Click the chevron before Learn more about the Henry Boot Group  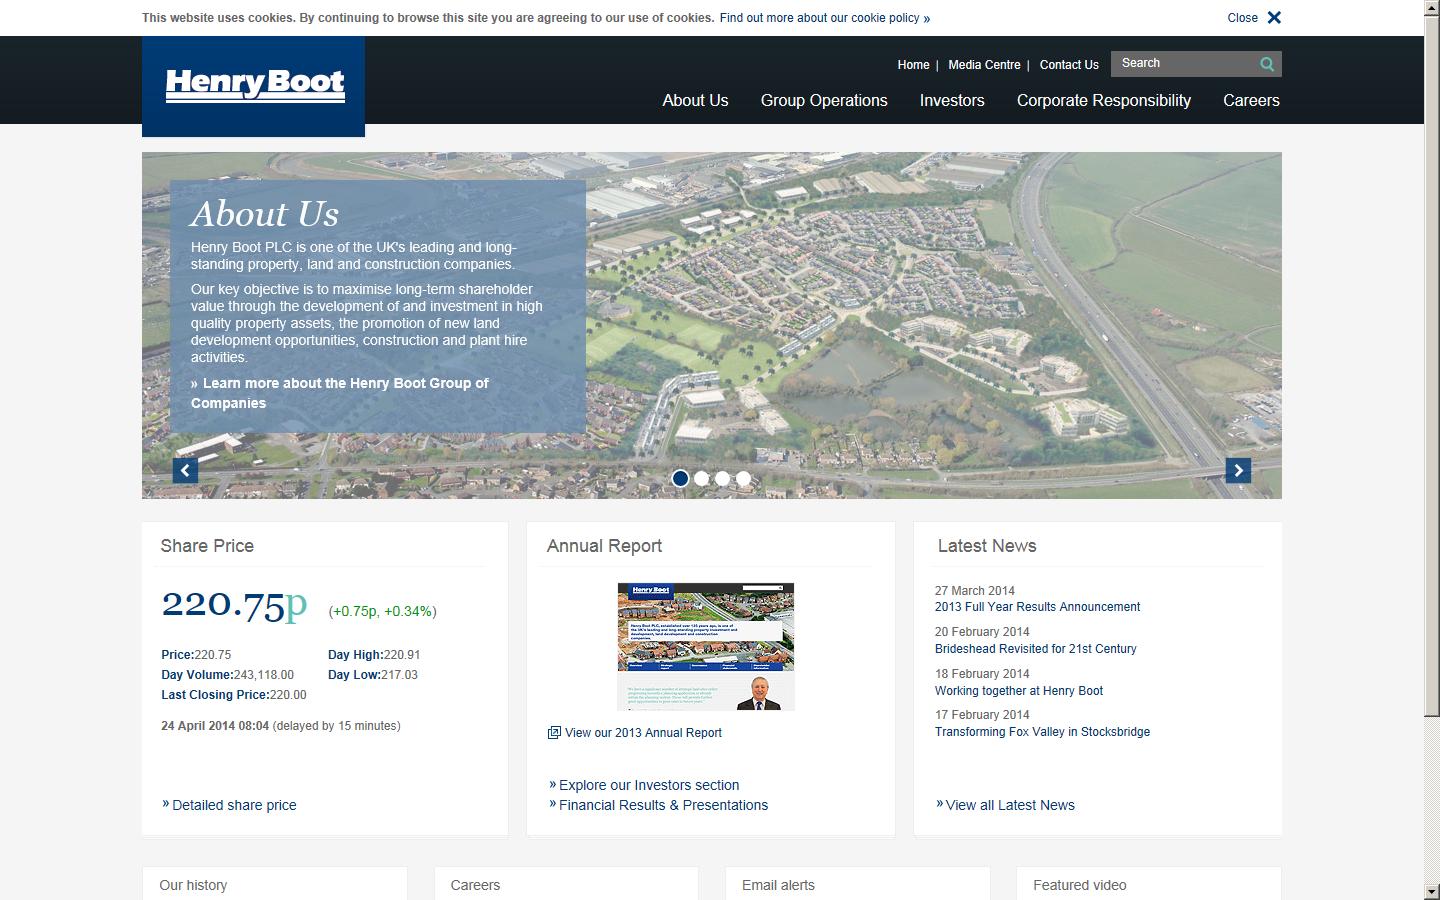coord(196,383)
